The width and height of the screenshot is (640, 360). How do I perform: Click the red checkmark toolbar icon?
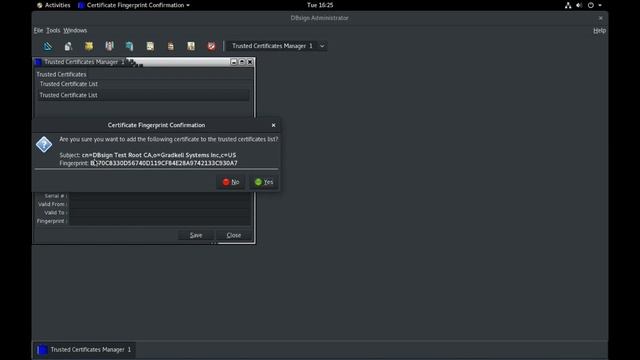(211, 46)
